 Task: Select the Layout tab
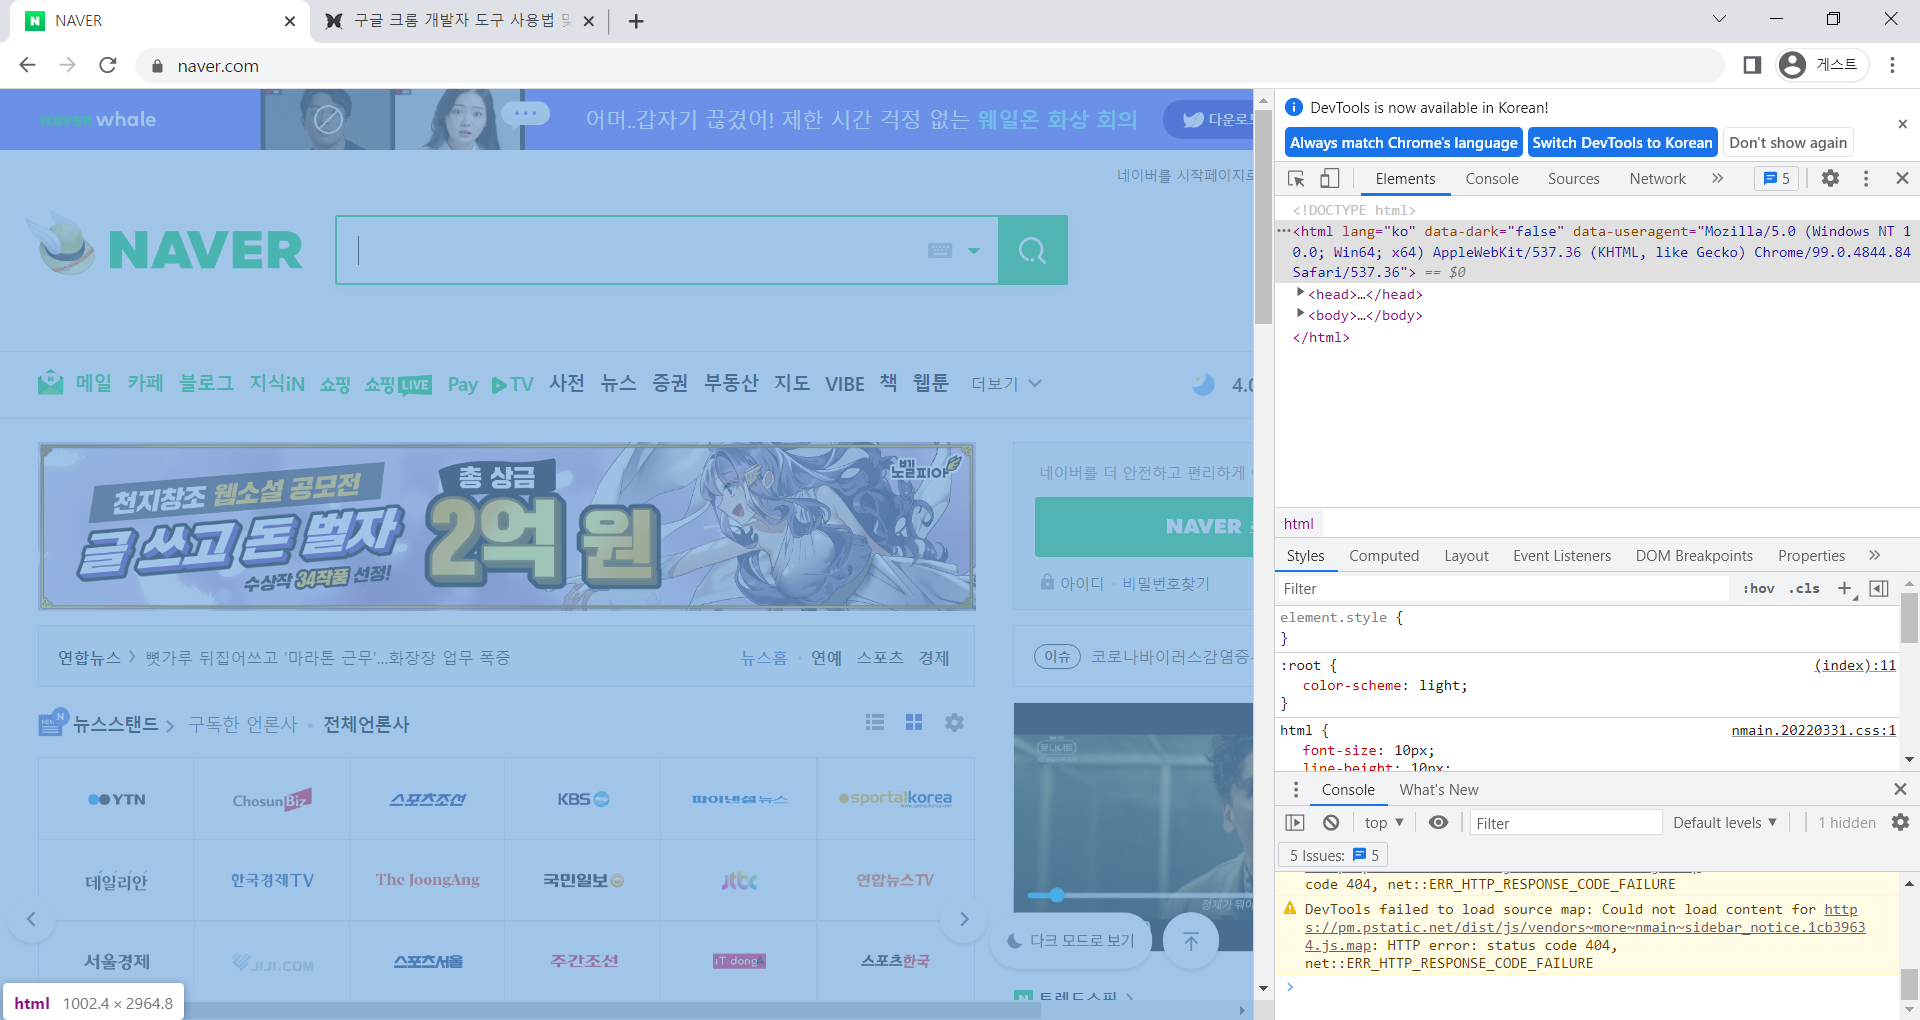click(x=1466, y=556)
